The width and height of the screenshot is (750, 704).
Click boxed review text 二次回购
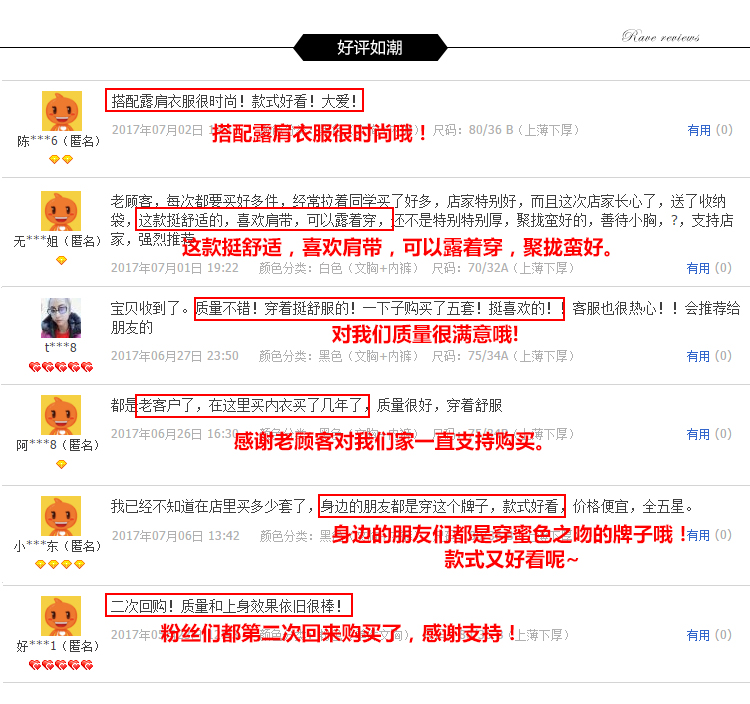[x=229, y=605]
